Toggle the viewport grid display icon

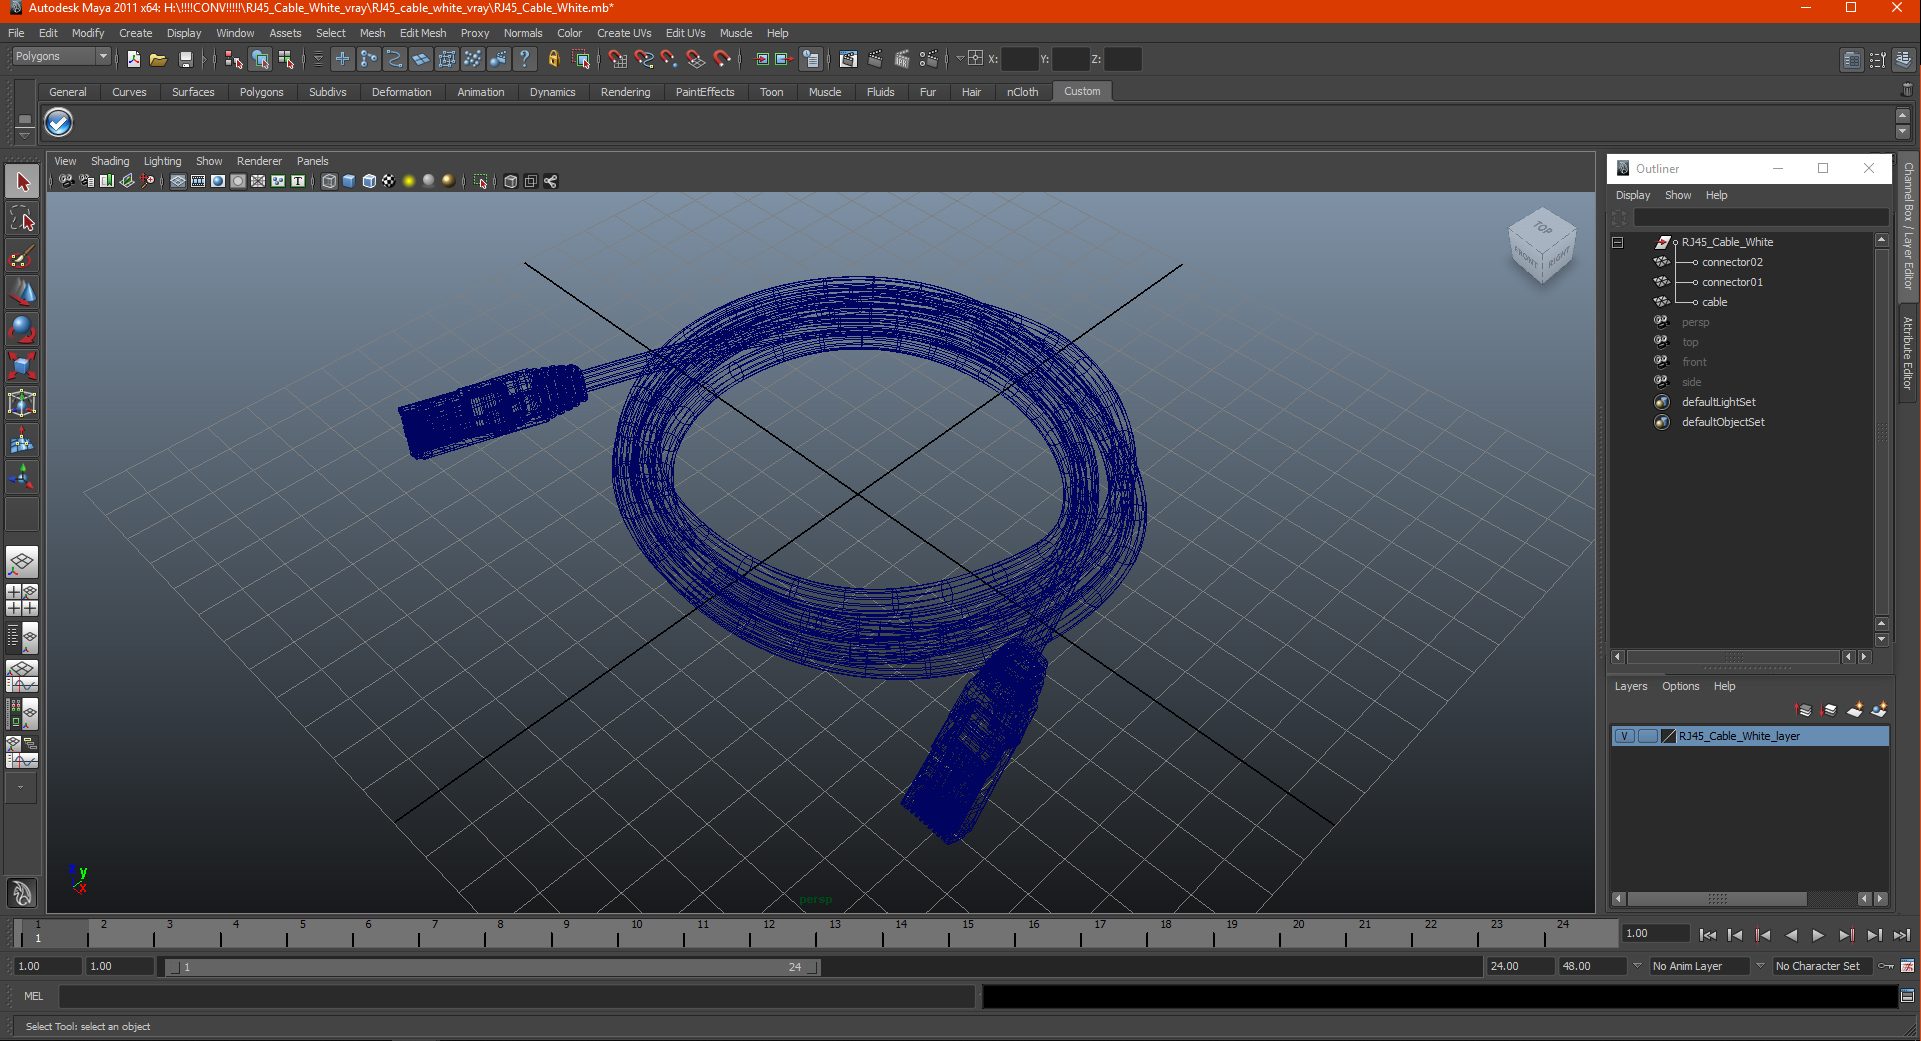pos(178,181)
